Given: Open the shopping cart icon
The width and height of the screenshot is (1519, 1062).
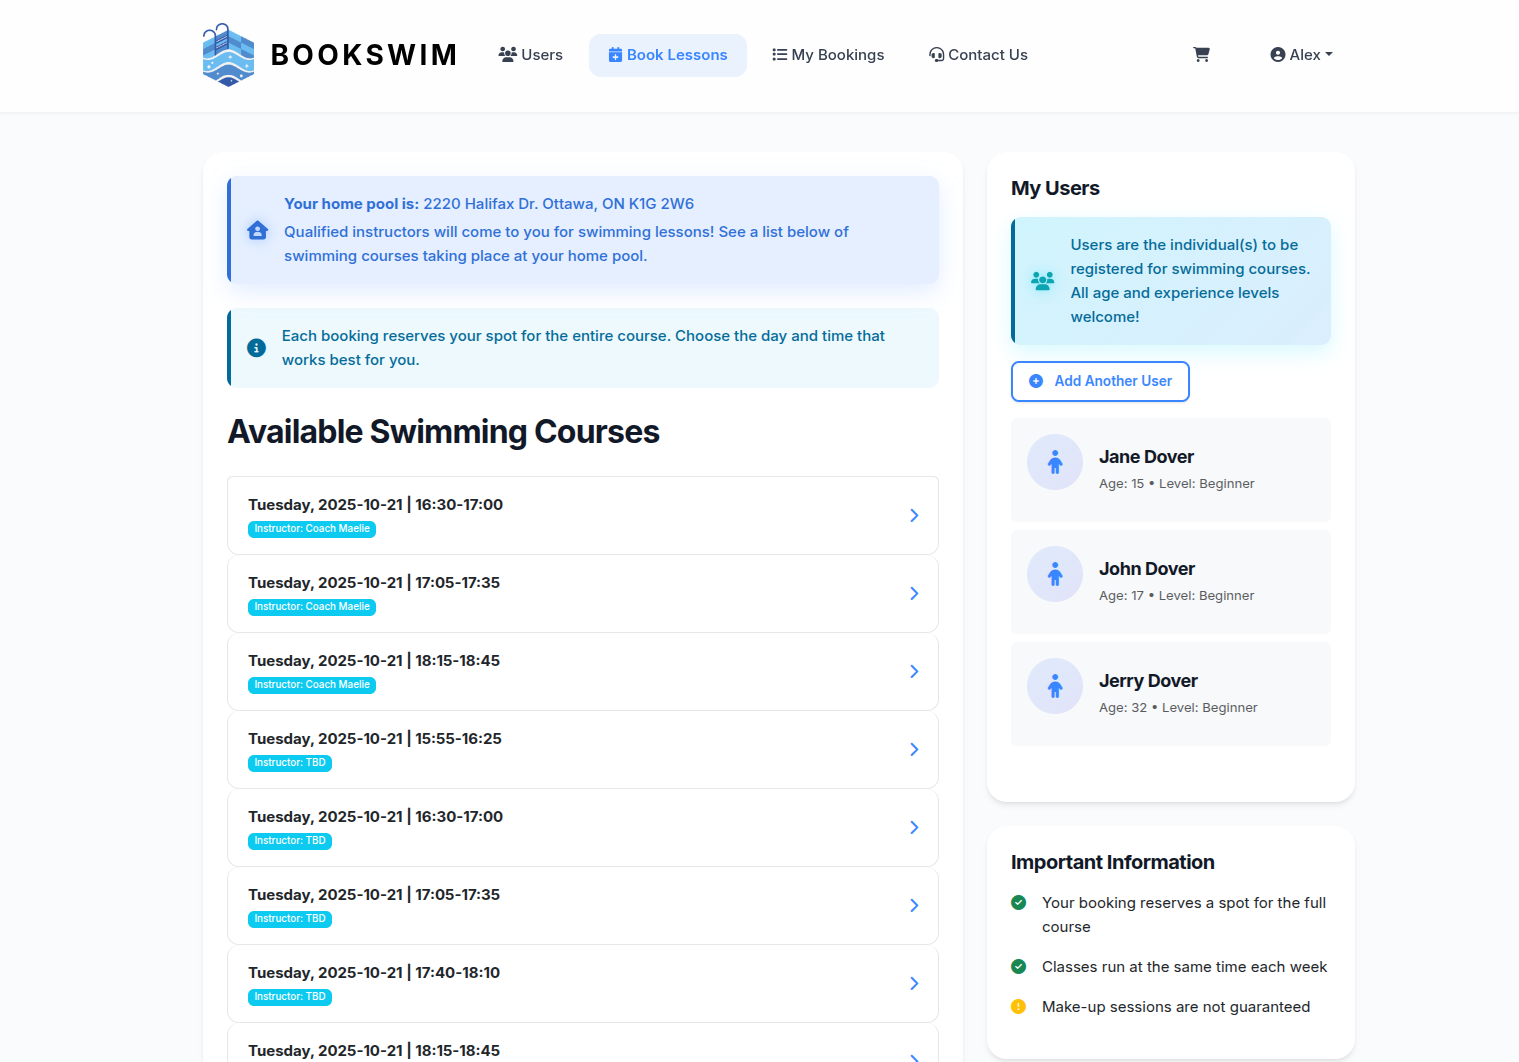Looking at the screenshot, I should click(x=1201, y=55).
